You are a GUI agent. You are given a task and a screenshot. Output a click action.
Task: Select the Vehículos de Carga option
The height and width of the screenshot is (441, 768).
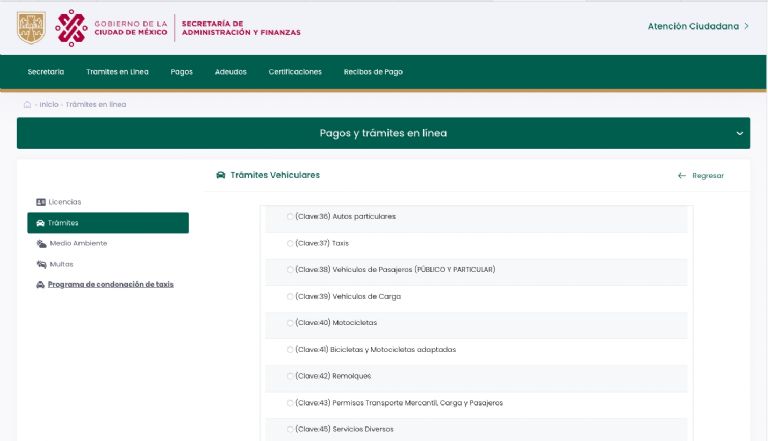point(290,296)
